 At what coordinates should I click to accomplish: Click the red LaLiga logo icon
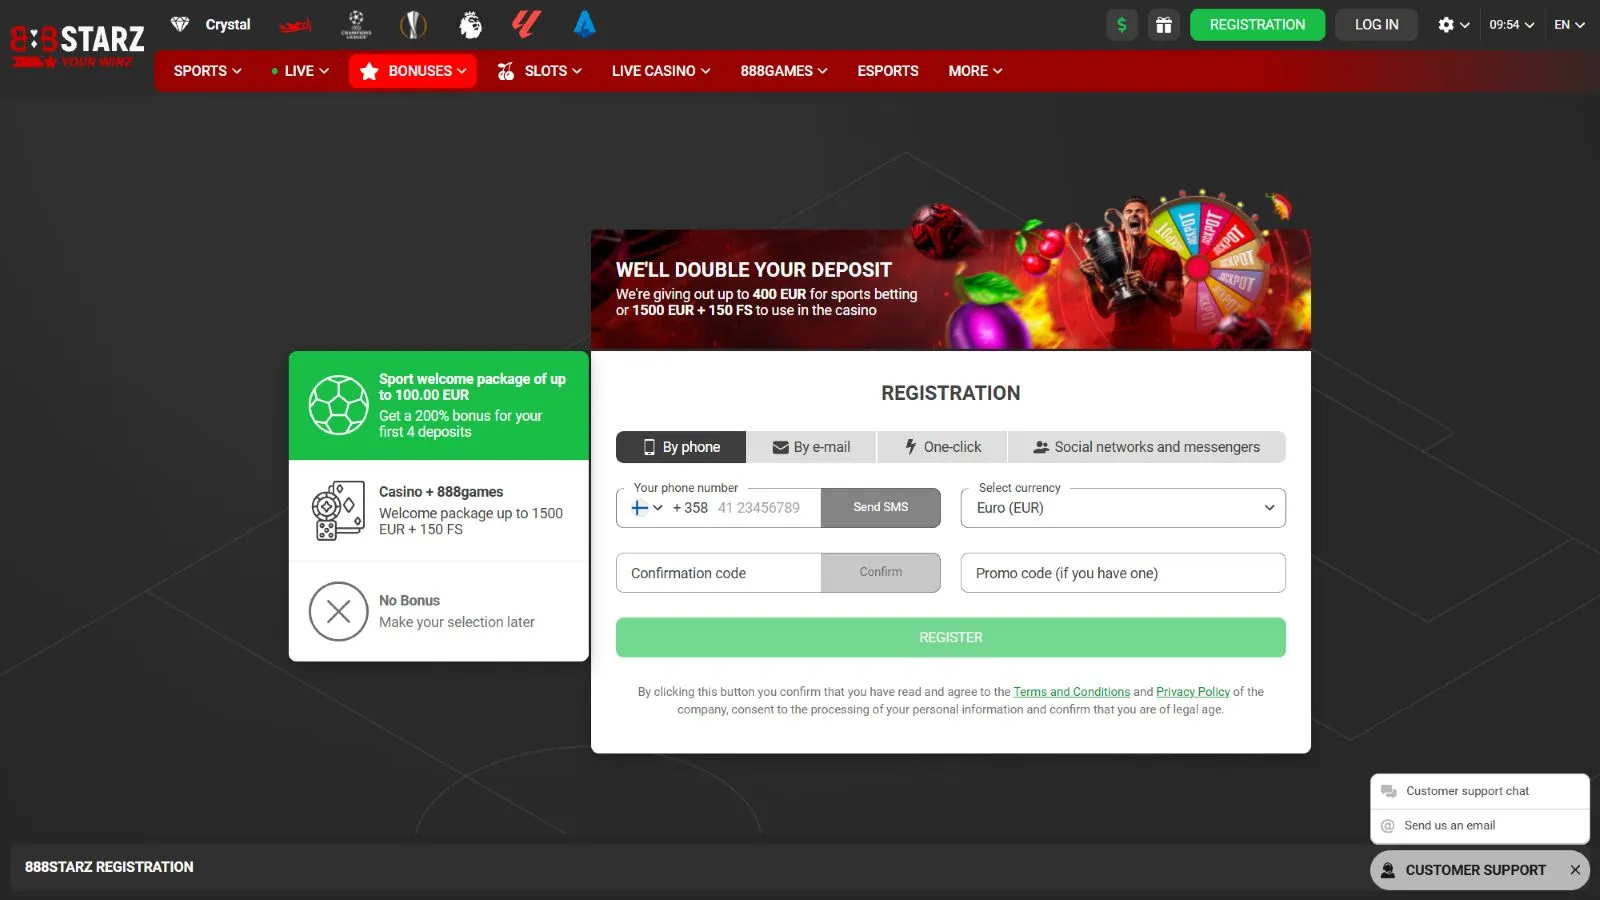[x=526, y=24]
